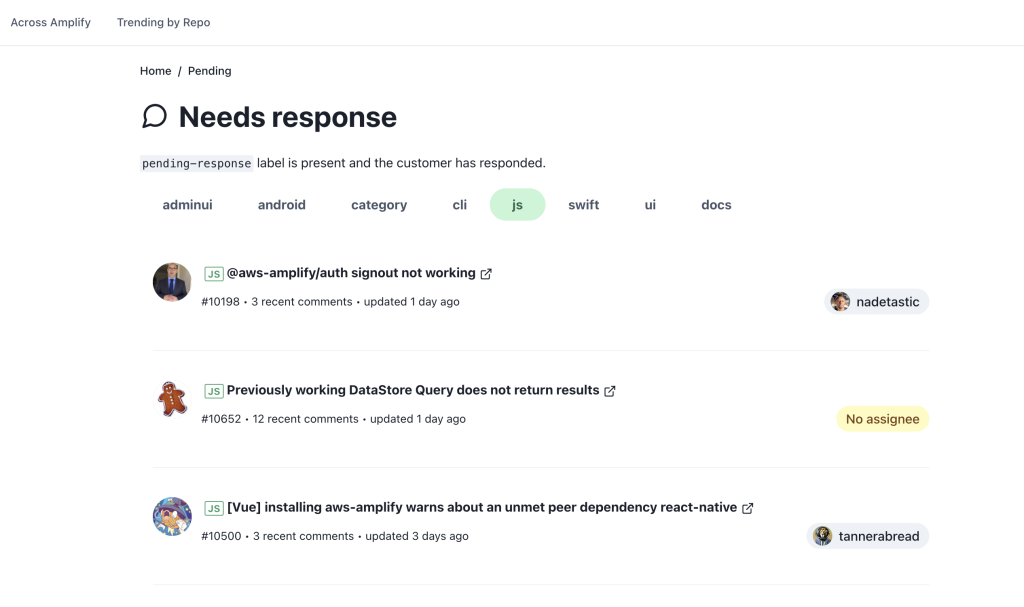Image resolution: width=1024 pixels, height=607 pixels.
Task: Select the "Across Amplify" tab
Action: (50, 21)
